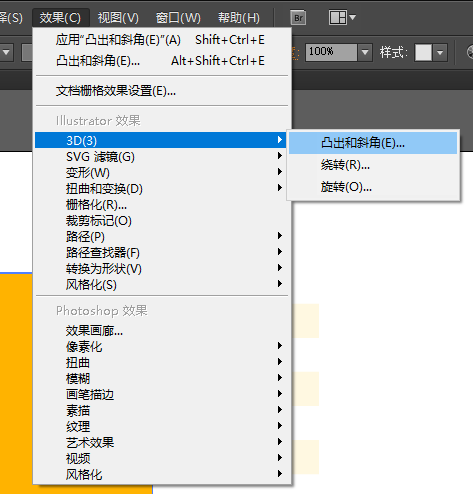The image size is (473, 494).
Task: Expand the Illustrator 风格化(S) submenu
Action: click(162, 285)
